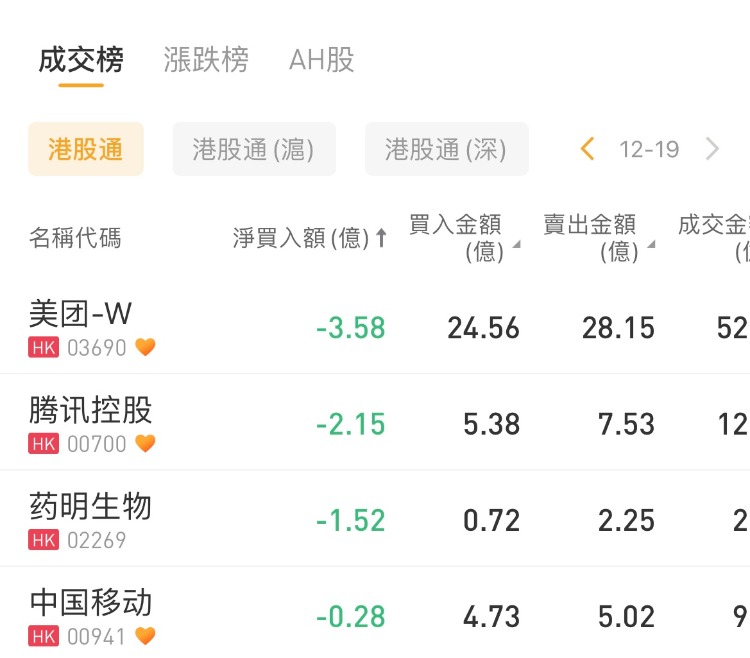Select the 港股通(深) filter chip
750x658 pixels.
click(x=446, y=150)
